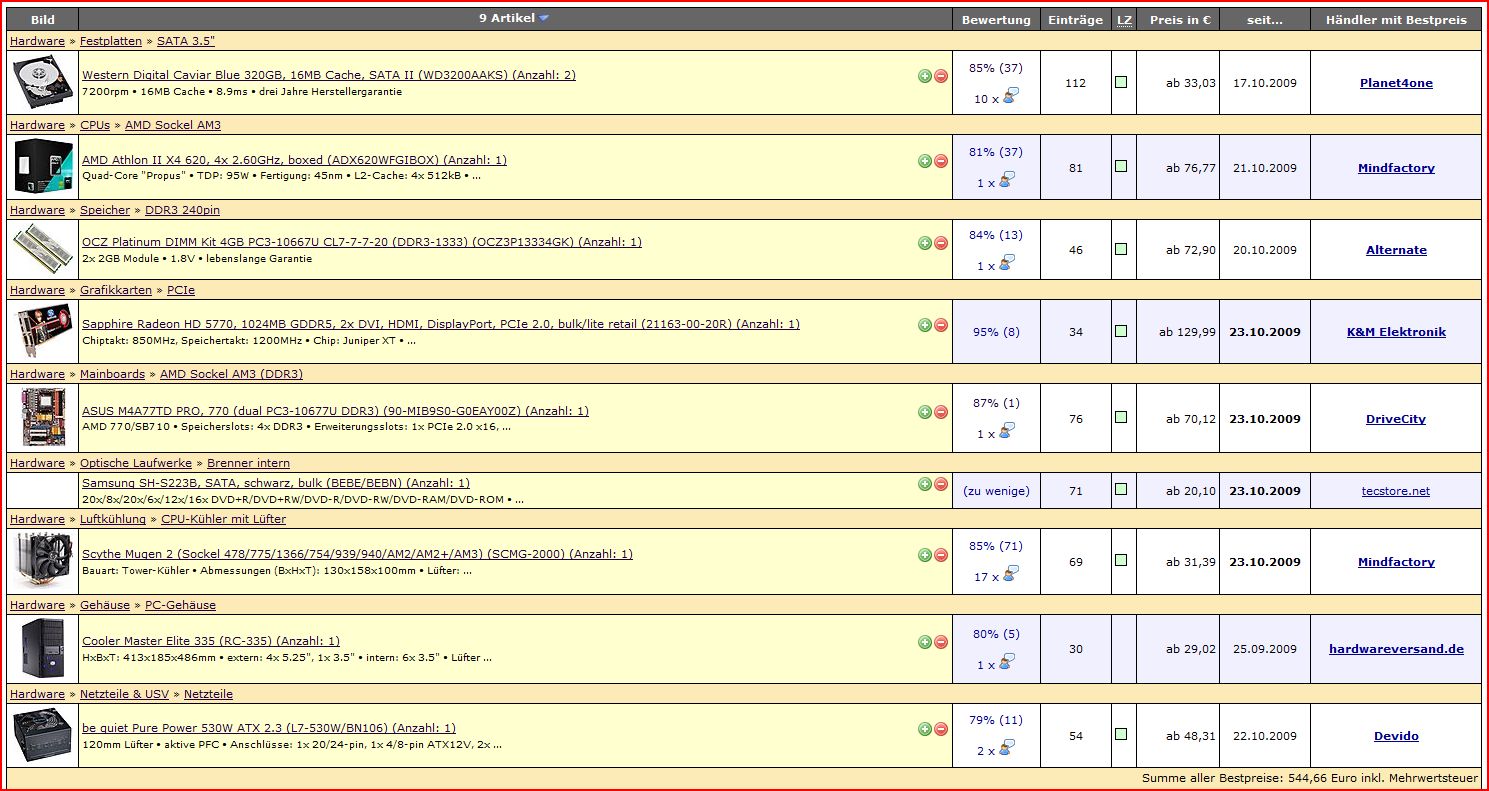Increase quantity of Western Digital Caviar Blue

pos(925,76)
